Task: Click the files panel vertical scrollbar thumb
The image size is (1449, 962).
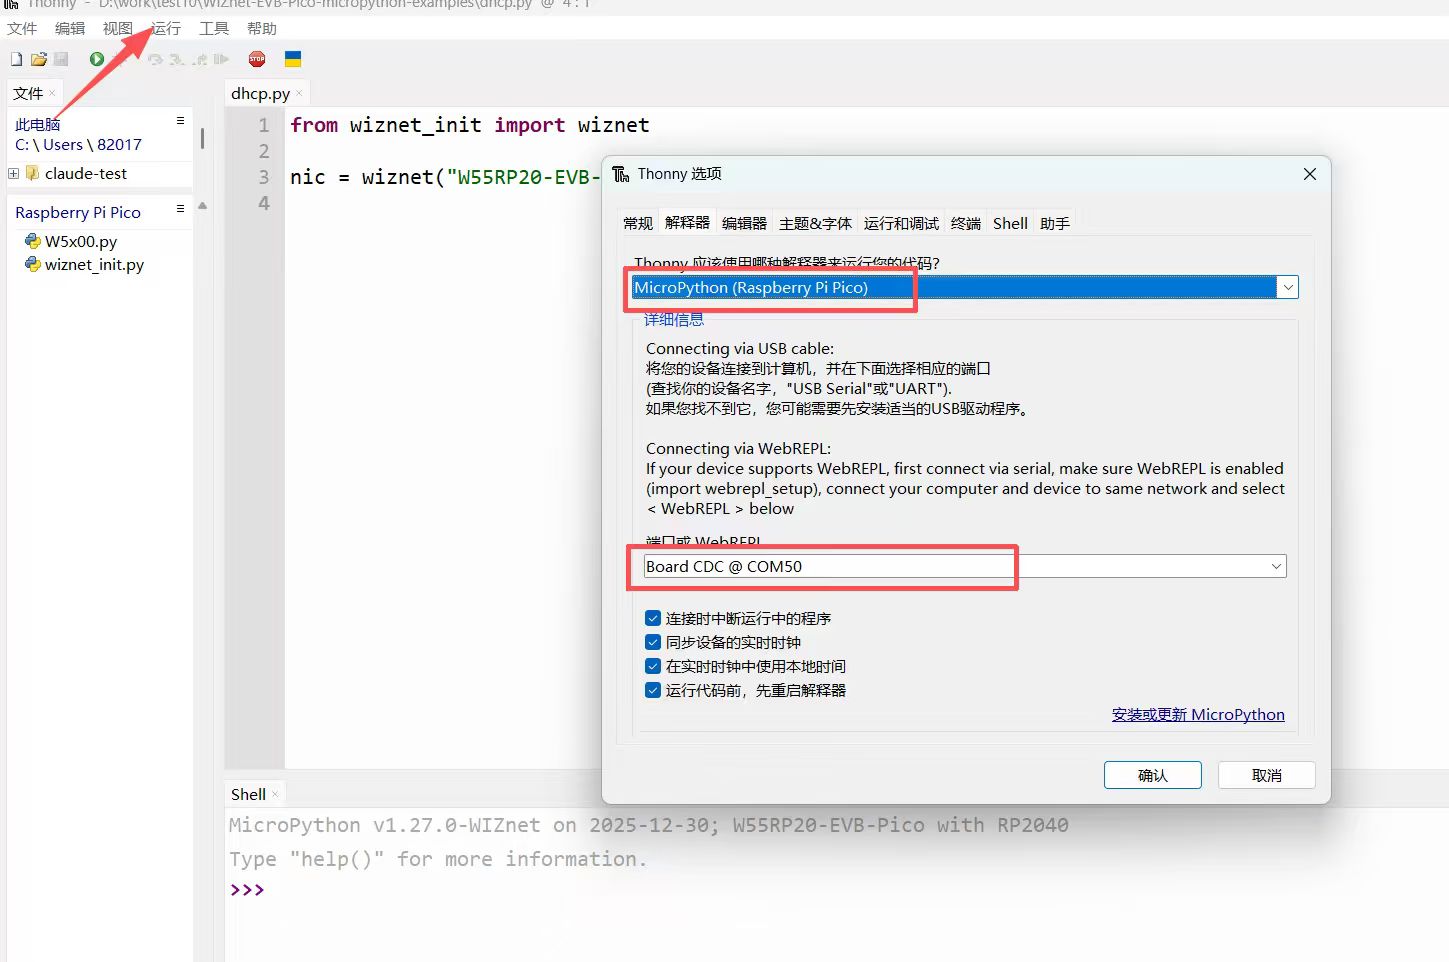Action: (202, 138)
